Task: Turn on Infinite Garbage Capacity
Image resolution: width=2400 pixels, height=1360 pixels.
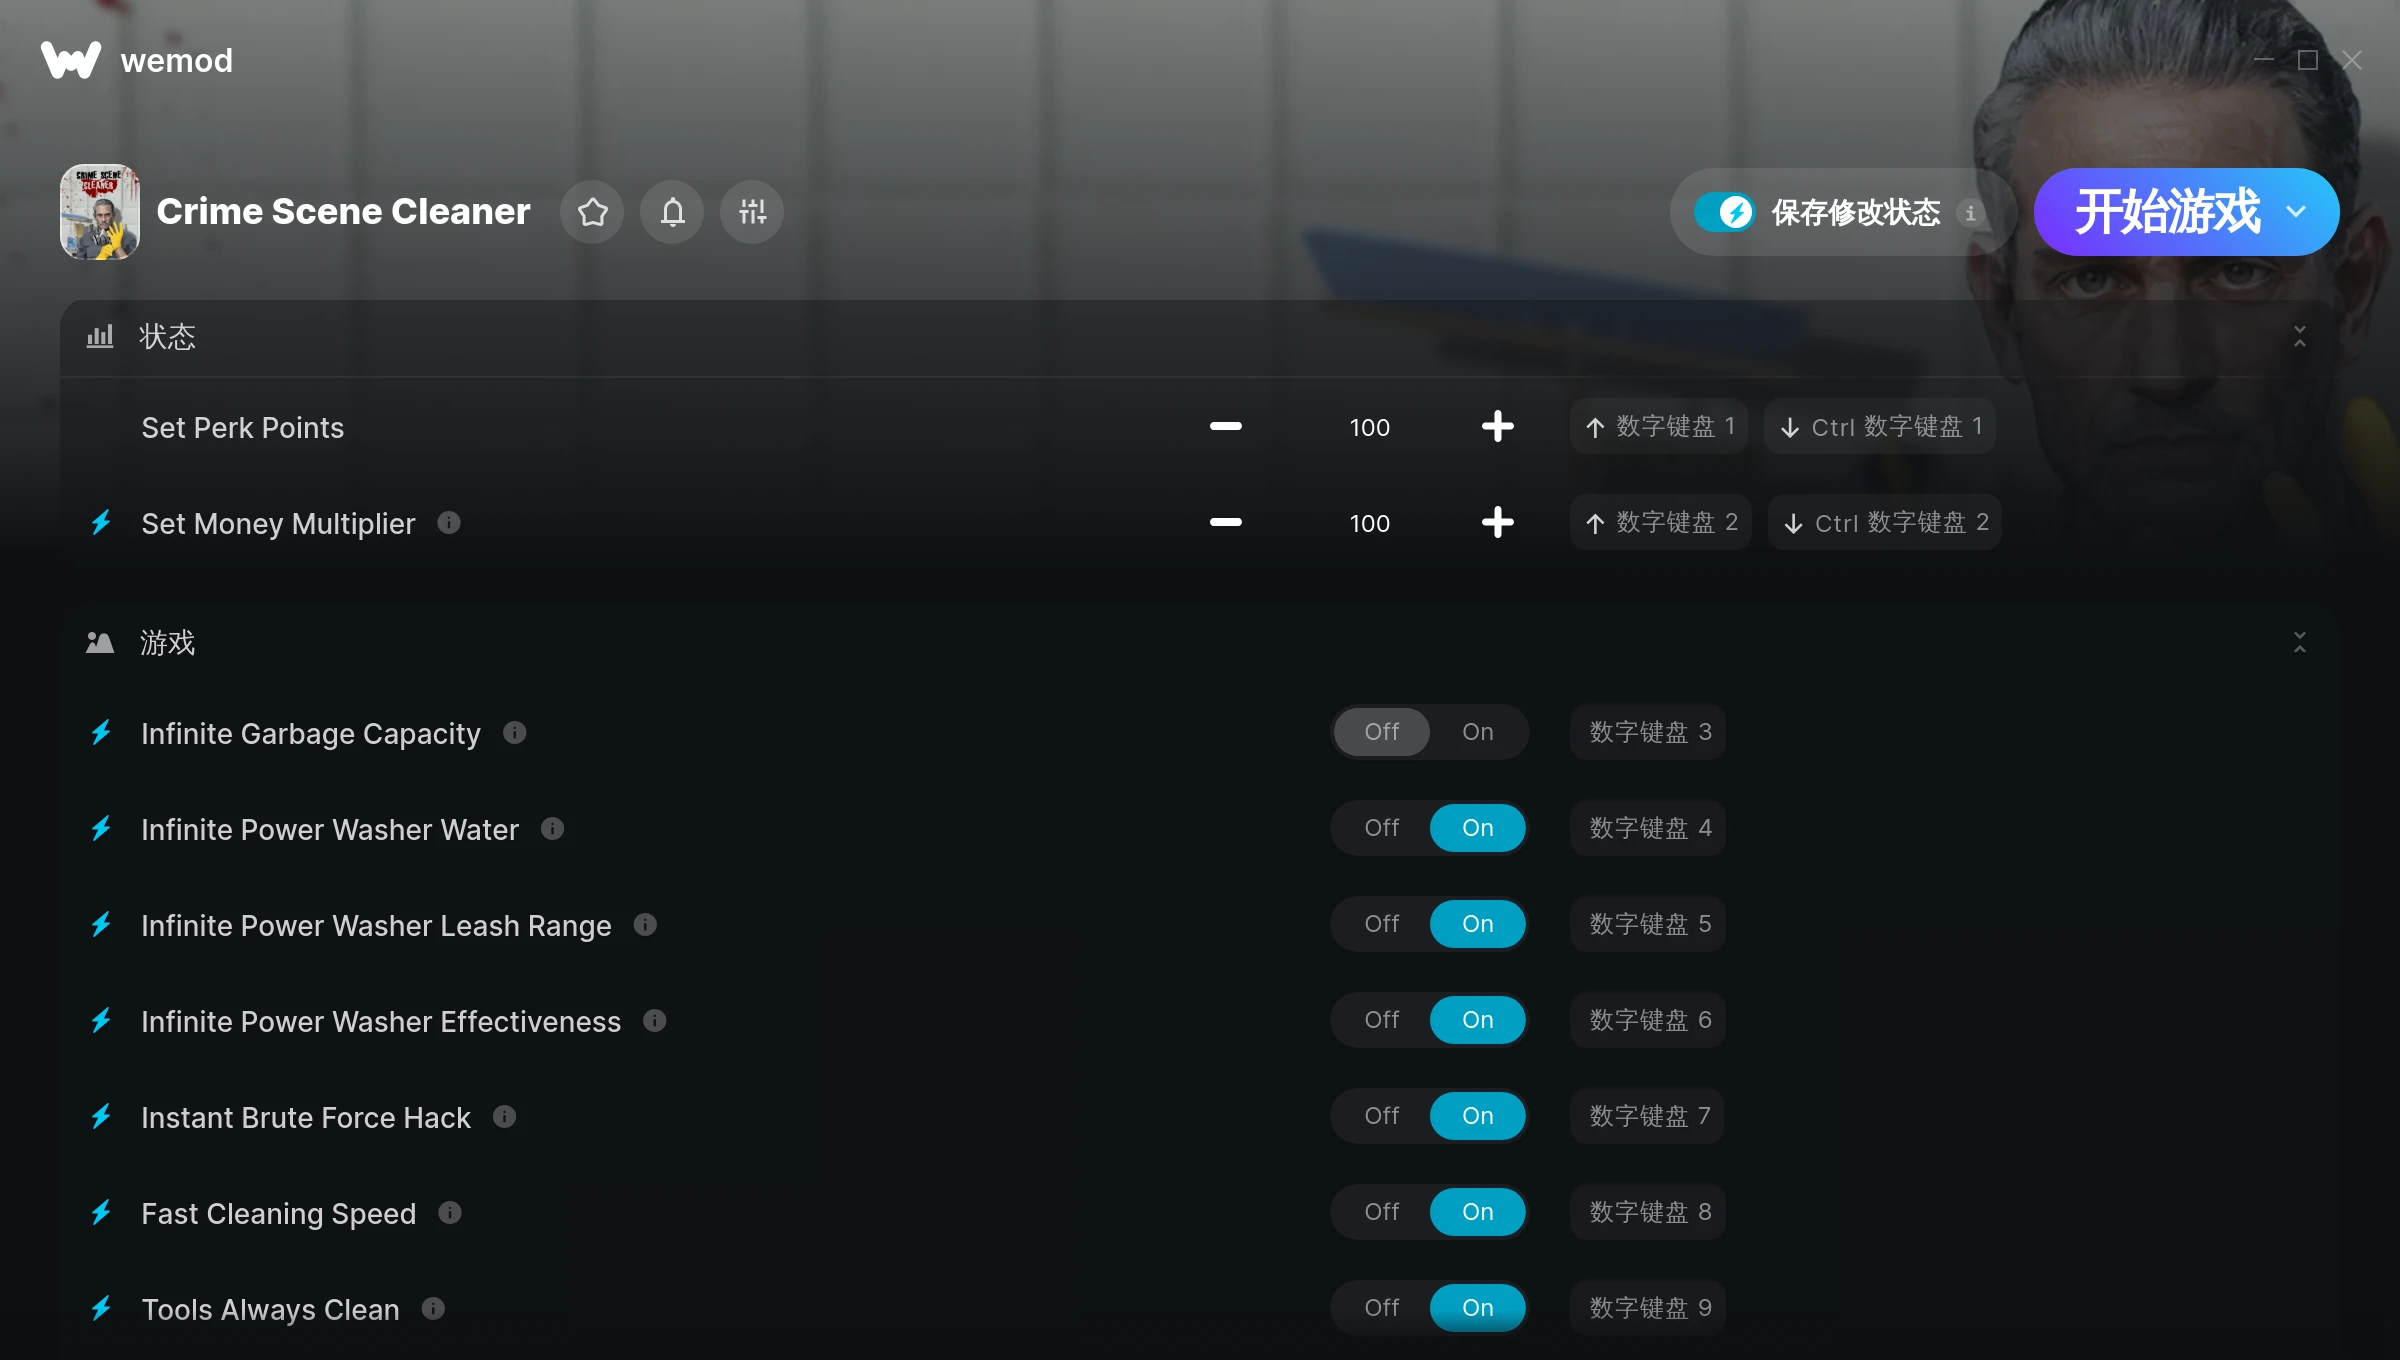Action: [1478, 732]
